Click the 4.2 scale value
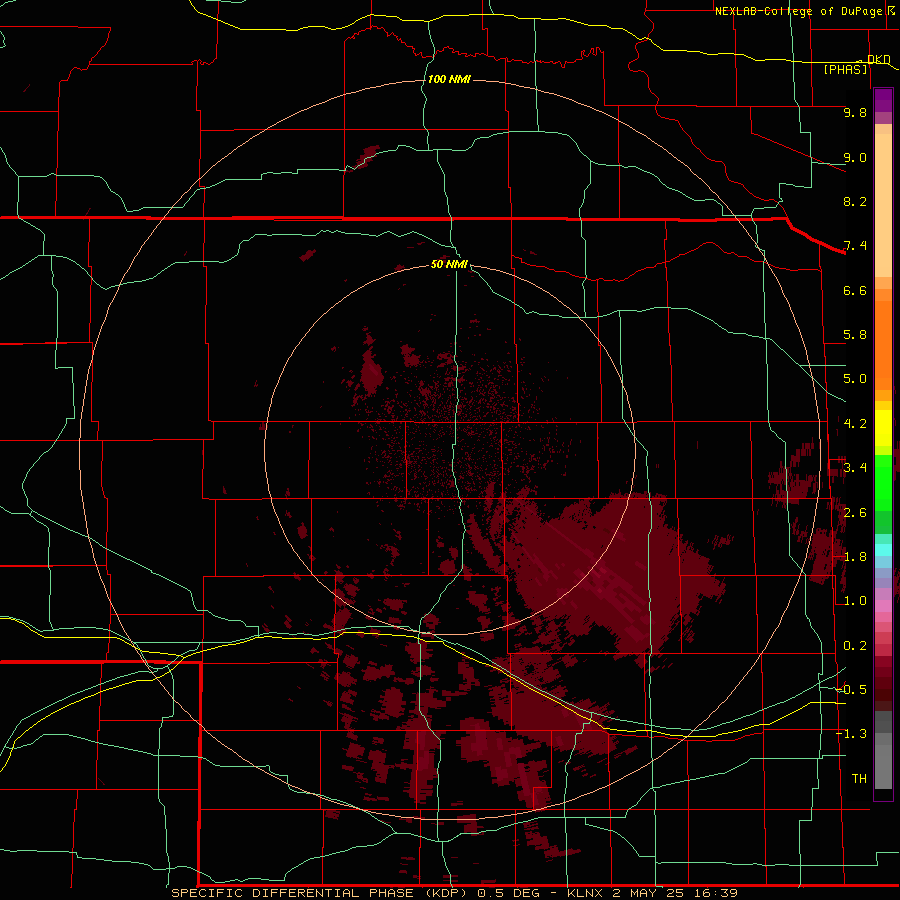900x900 pixels. point(855,424)
